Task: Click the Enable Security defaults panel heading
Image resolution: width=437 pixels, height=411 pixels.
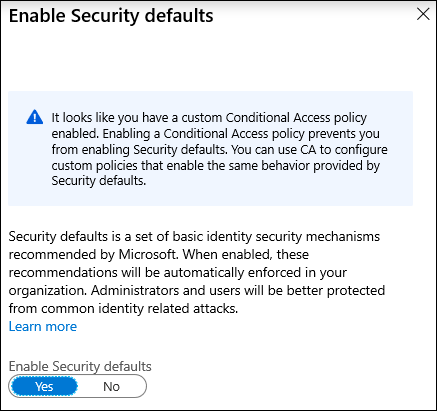Action: coord(111,16)
